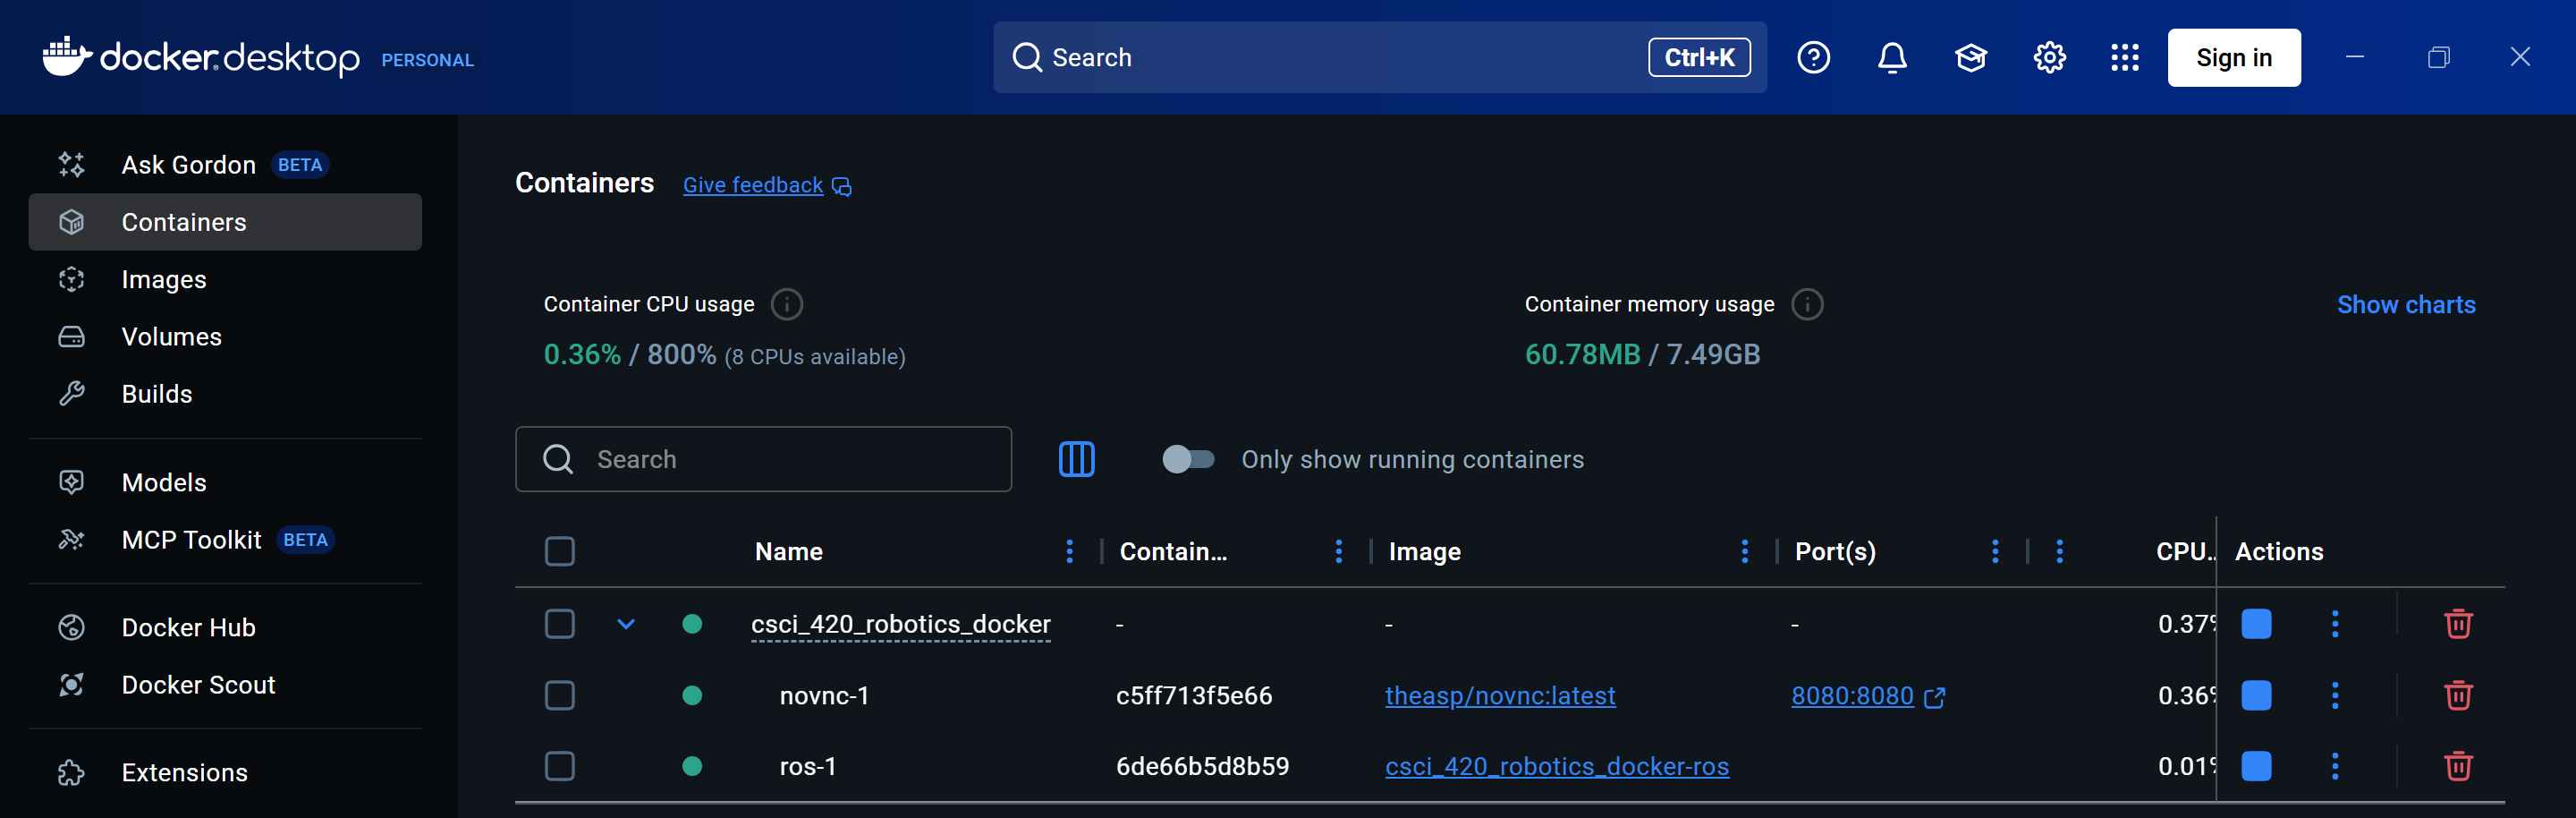Check the csci_420_robotics_docker row checkbox
Screen dimensions: 2576x818
coord(559,624)
